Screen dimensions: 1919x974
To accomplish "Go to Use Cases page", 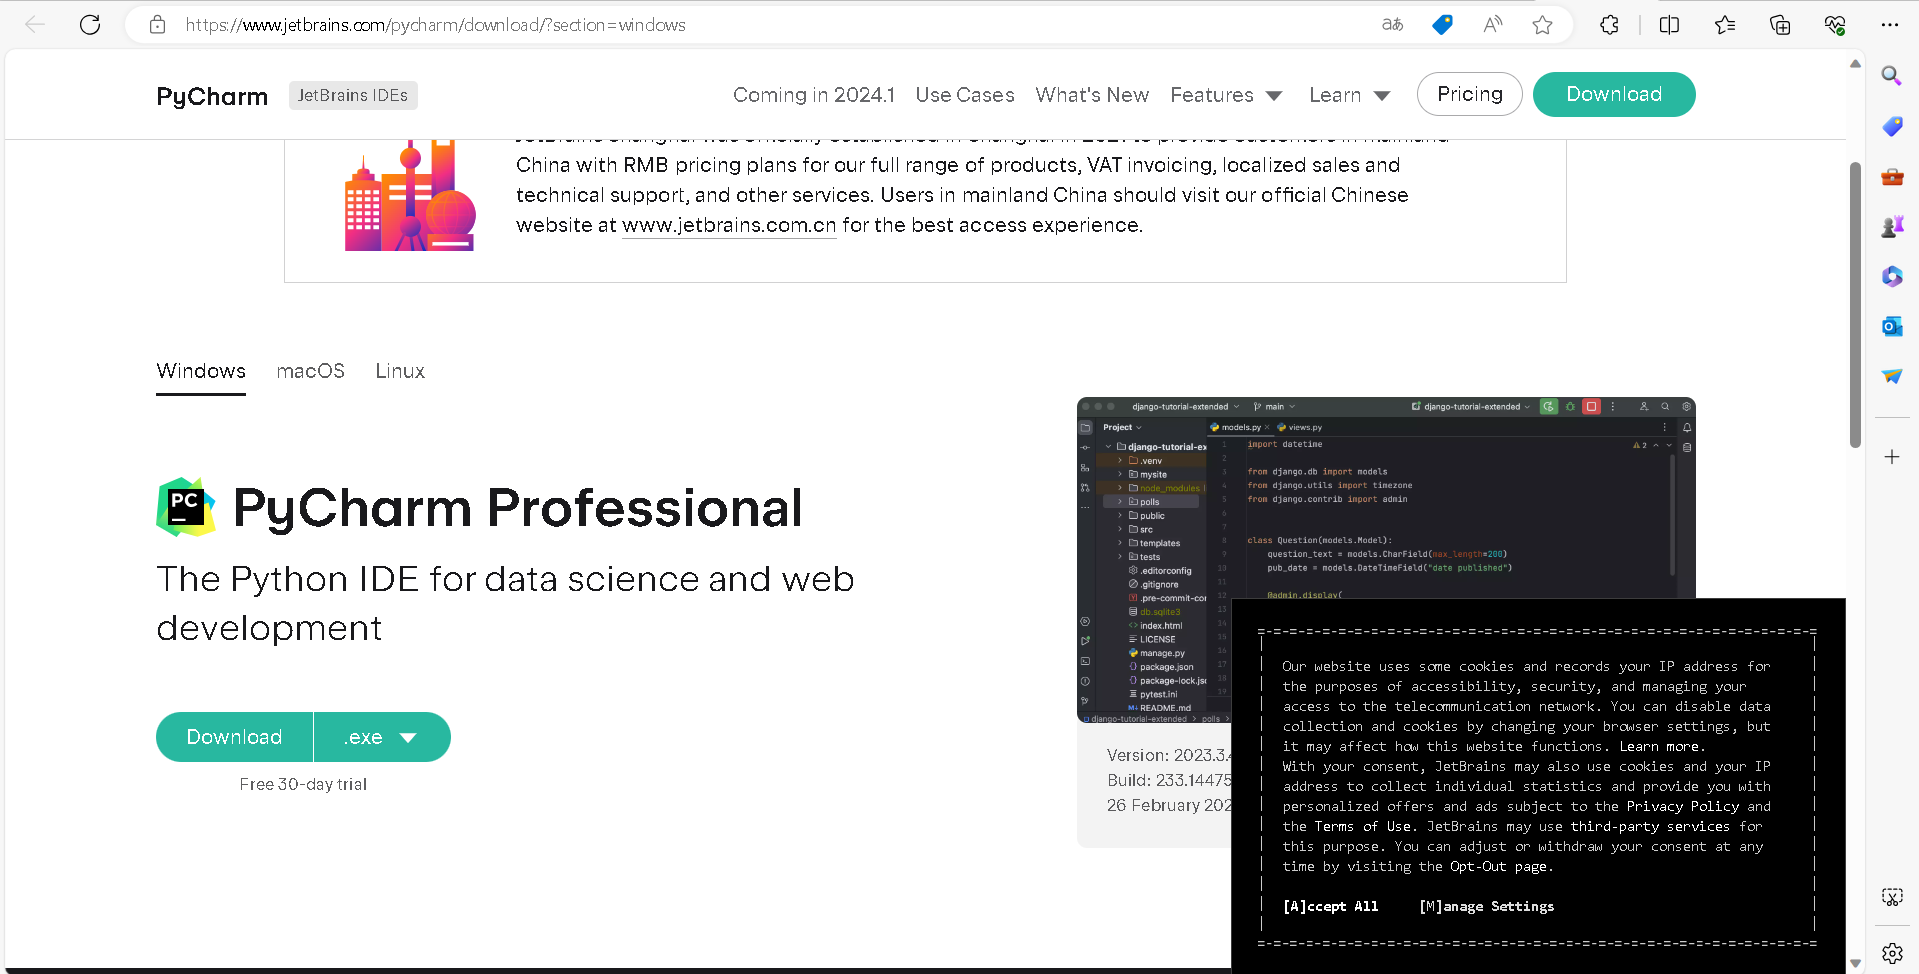I will click(x=965, y=95).
